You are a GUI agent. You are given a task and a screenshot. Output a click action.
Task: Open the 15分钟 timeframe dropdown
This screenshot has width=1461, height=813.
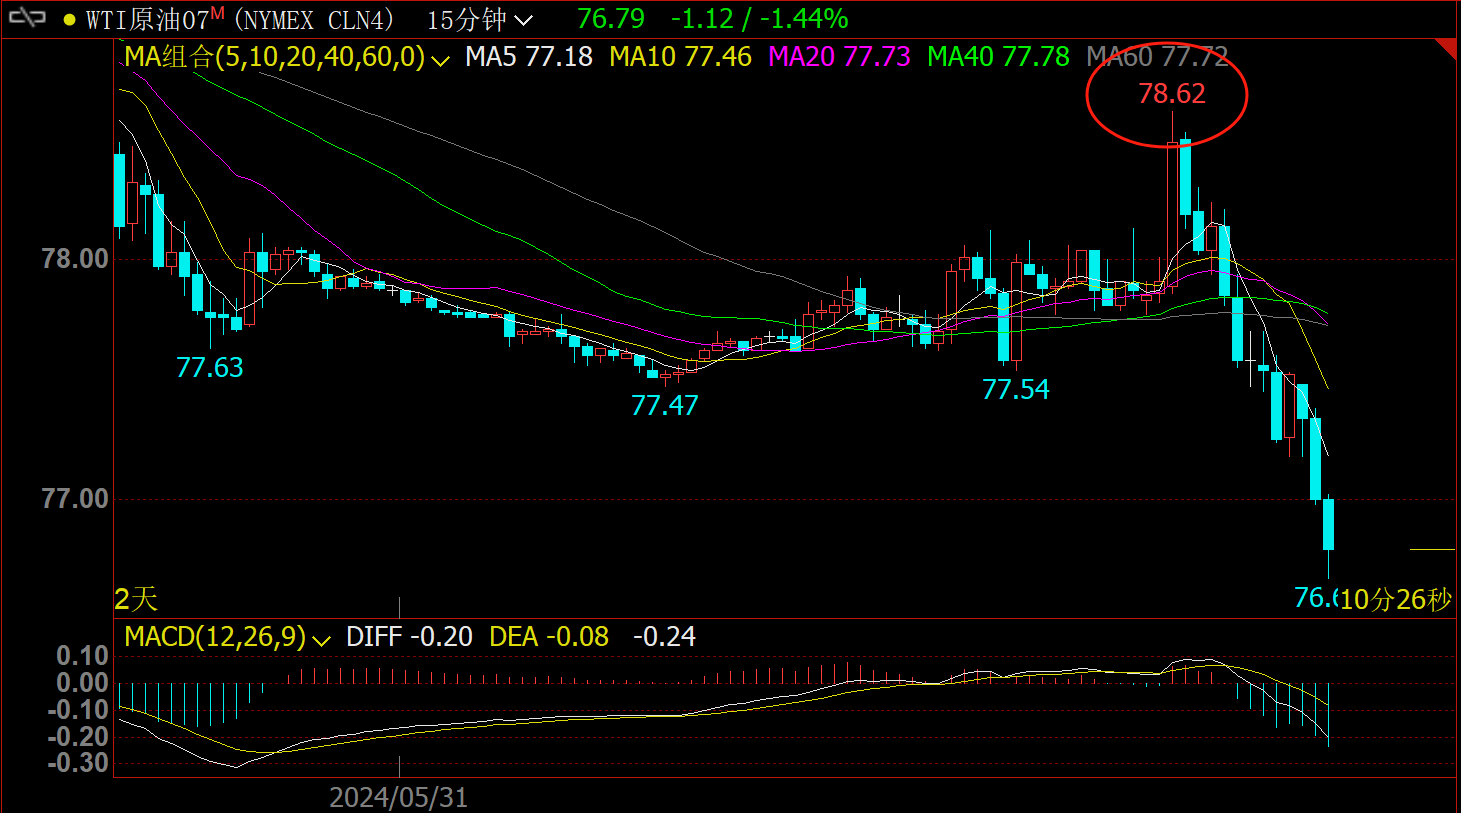point(480,19)
